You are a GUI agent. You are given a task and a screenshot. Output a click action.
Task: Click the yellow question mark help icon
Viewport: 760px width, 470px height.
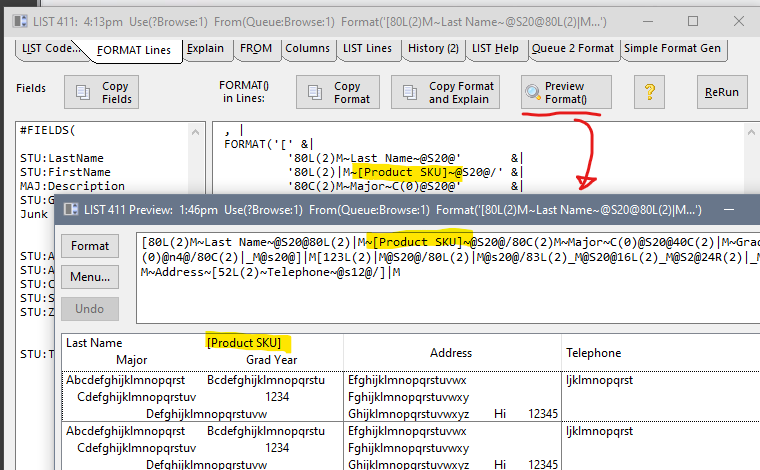(x=649, y=93)
